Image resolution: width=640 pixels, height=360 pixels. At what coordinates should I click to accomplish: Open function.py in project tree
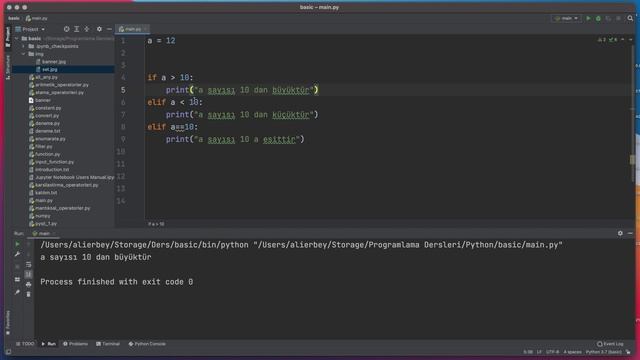click(47, 154)
